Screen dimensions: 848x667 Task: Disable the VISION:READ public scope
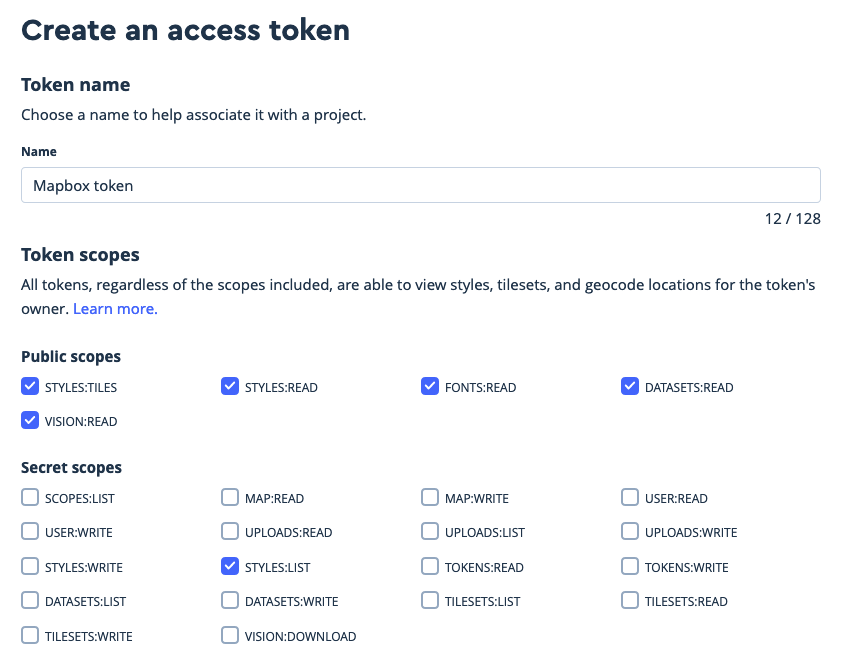30,420
